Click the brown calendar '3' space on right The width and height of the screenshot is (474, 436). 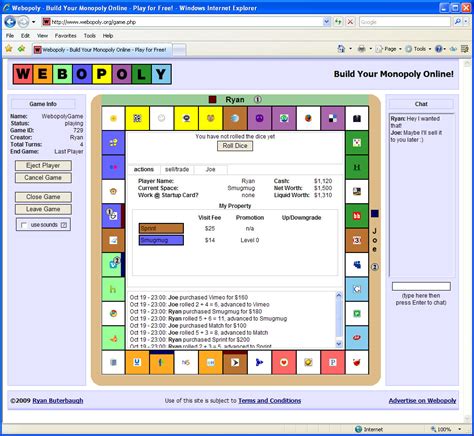357,240
